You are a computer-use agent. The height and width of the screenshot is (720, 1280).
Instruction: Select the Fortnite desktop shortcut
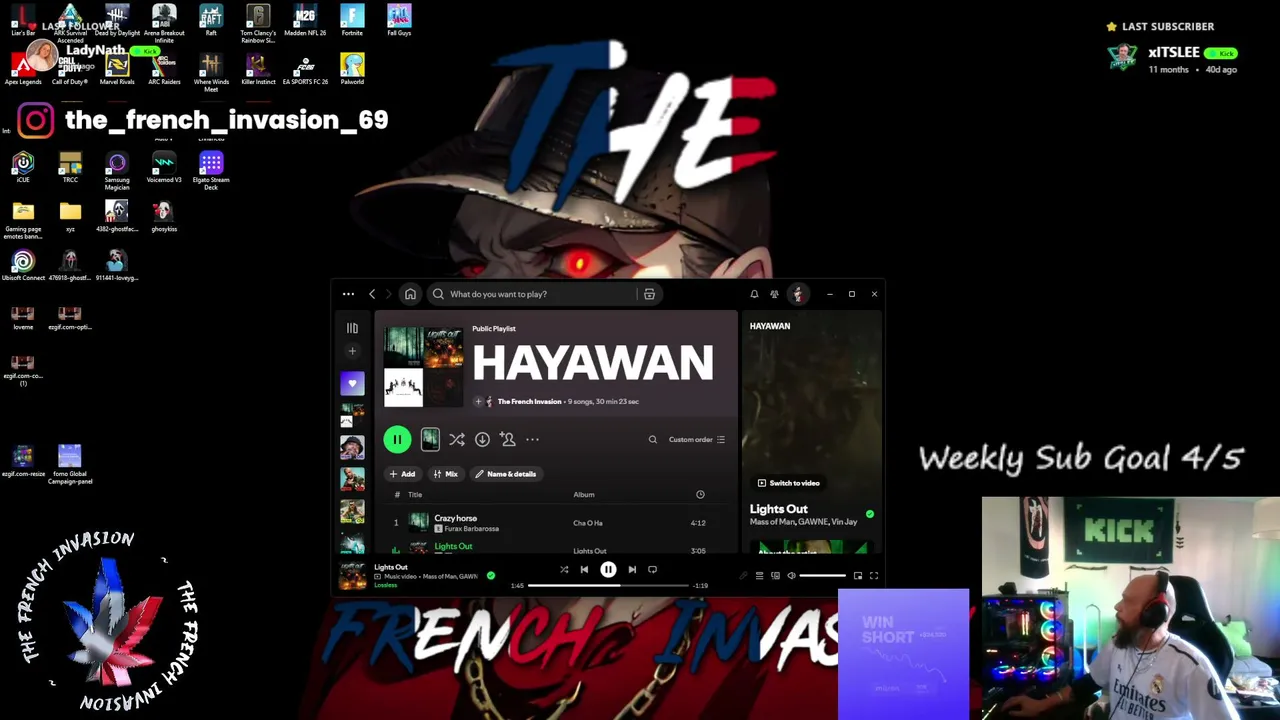[352, 21]
